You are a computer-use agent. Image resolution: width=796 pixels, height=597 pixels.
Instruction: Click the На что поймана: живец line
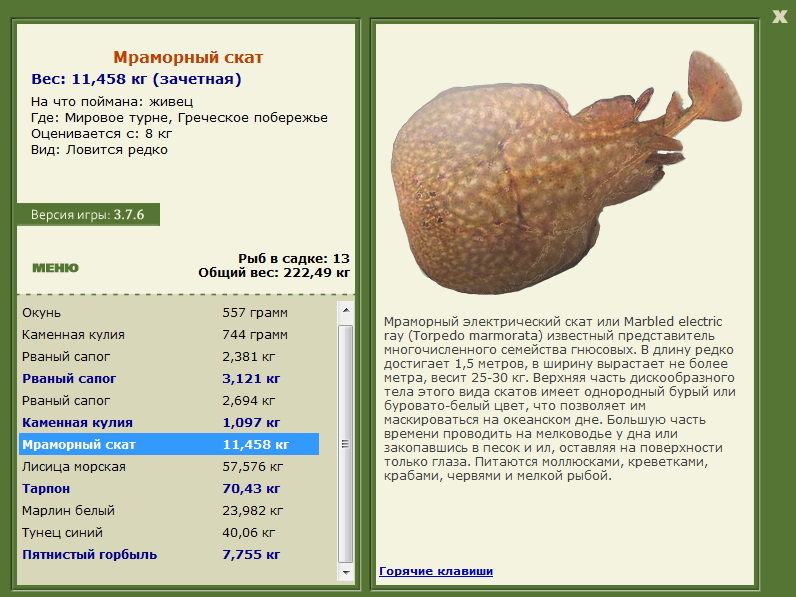112,102
